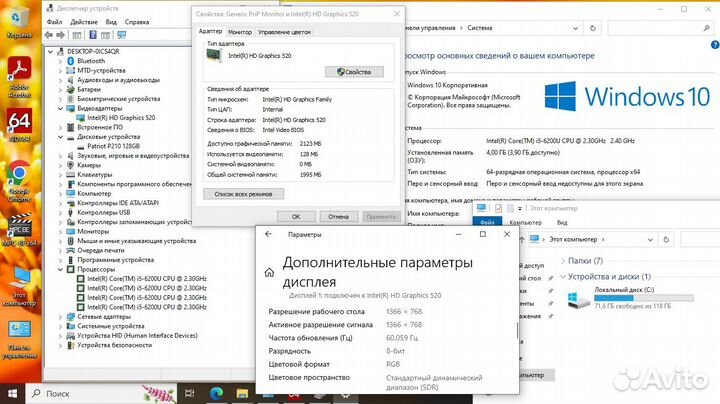Click the Up arrow in explorer address bar
The height and width of the screenshot is (404, 720).
click(x=522, y=240)
